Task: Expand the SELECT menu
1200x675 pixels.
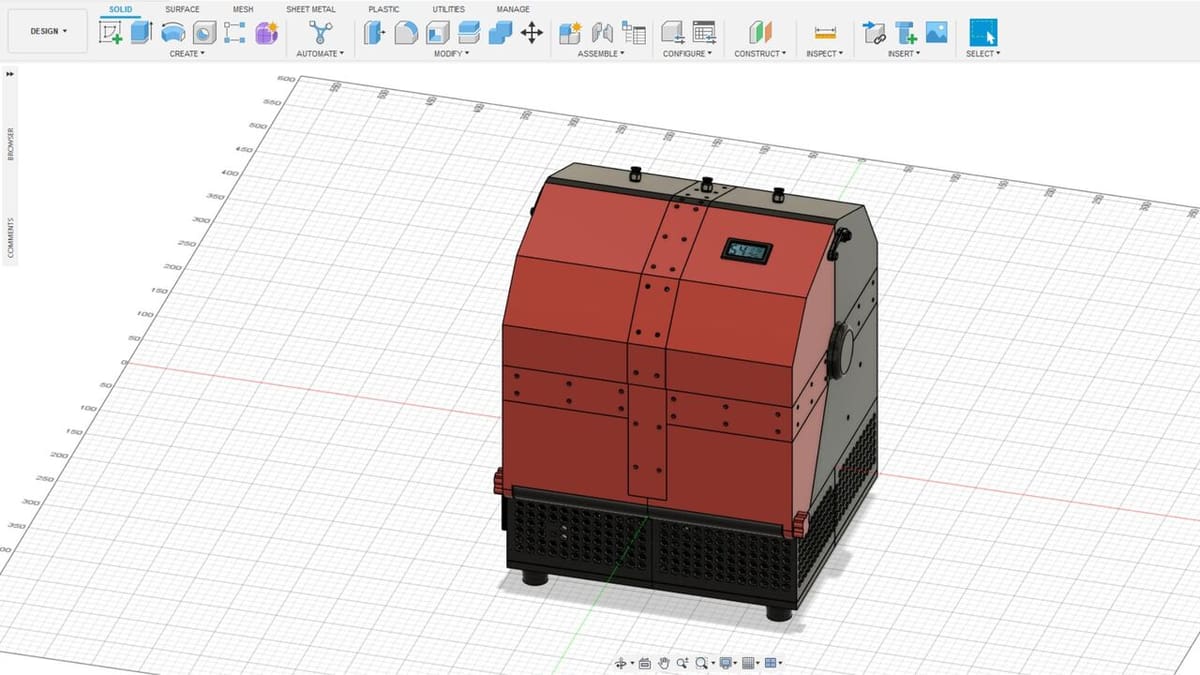Action: [x=983, y=54]
